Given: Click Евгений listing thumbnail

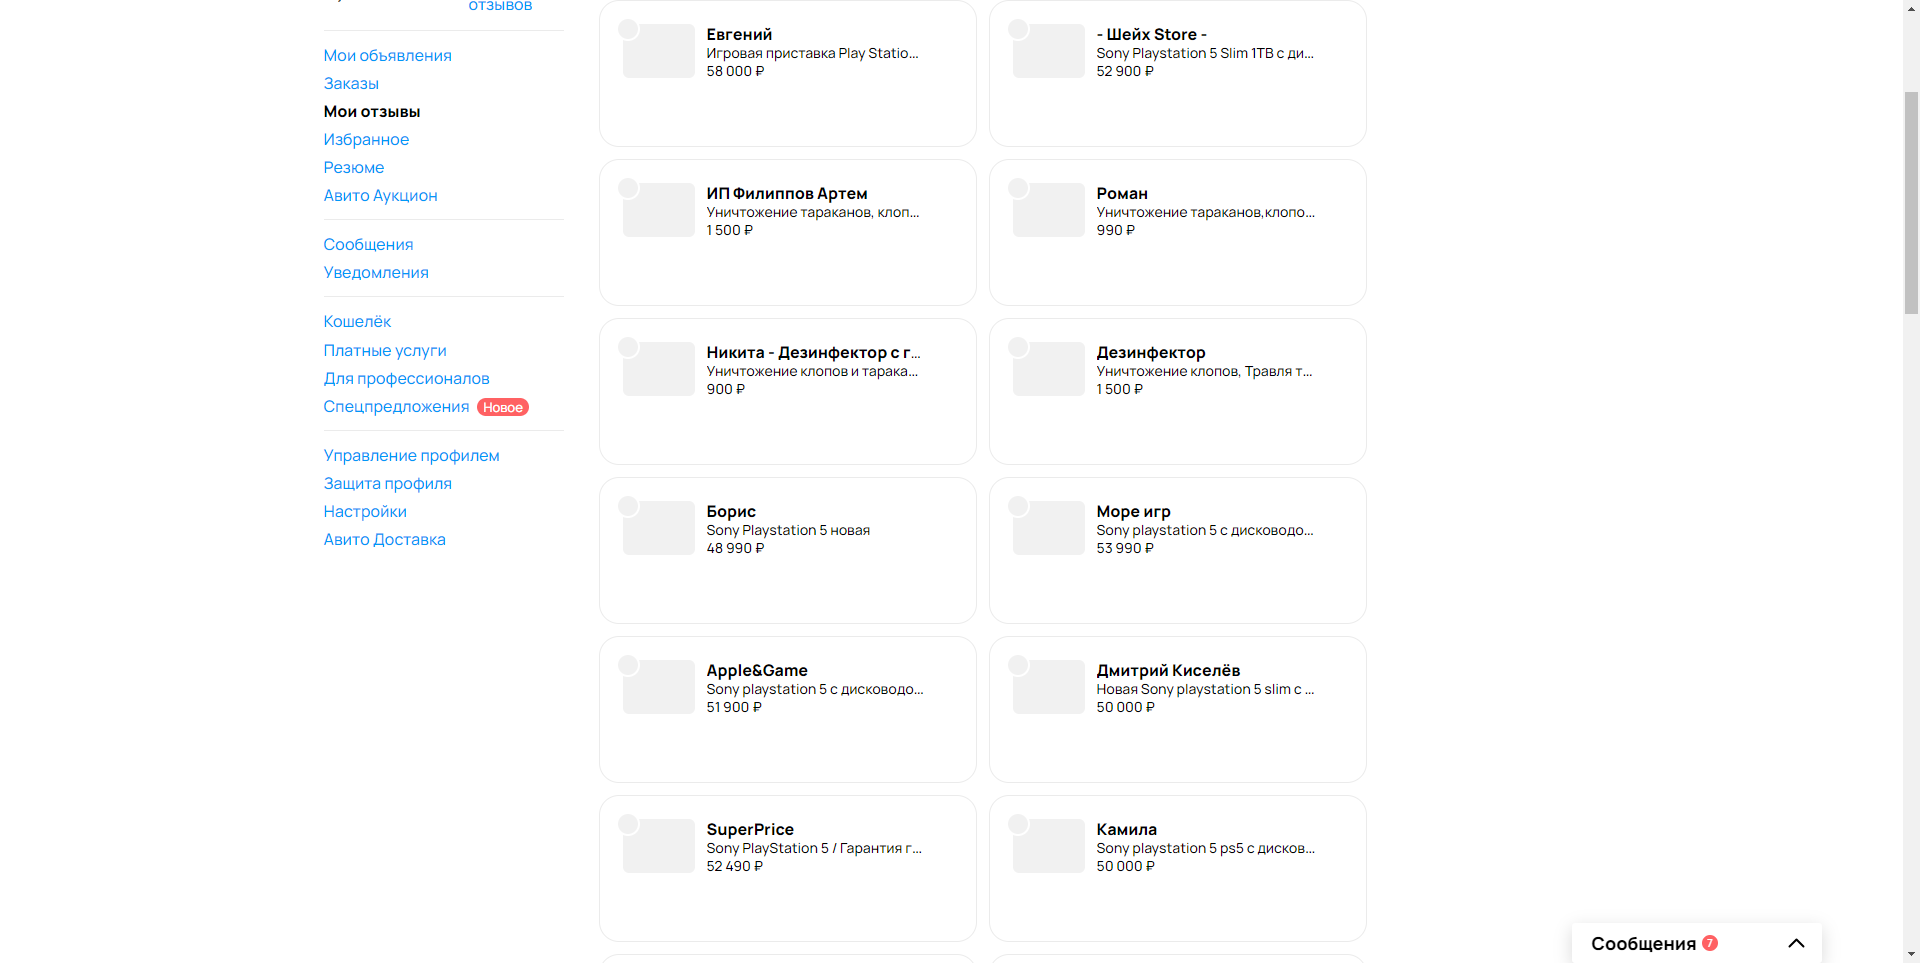Looking at the screenshot, I should pos(658,51).
